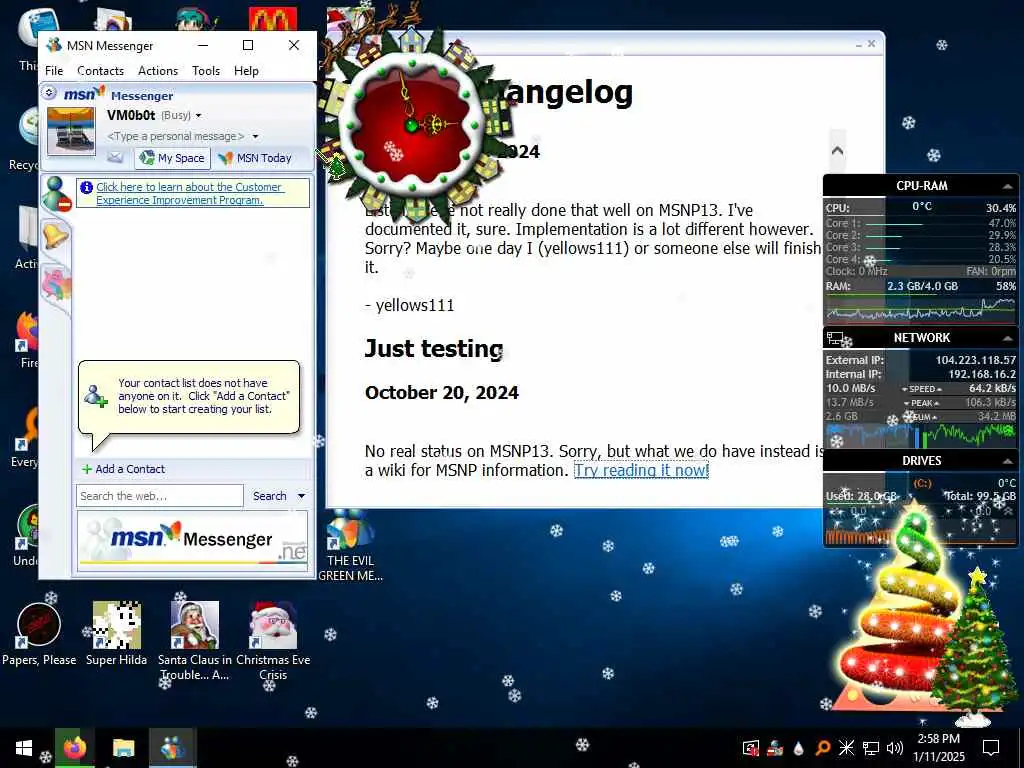Image resolution: width=1024 pixels, height=768 pixels.
Task: Click the MSN Messenger tray icon
Action: (x=775, y=748)
